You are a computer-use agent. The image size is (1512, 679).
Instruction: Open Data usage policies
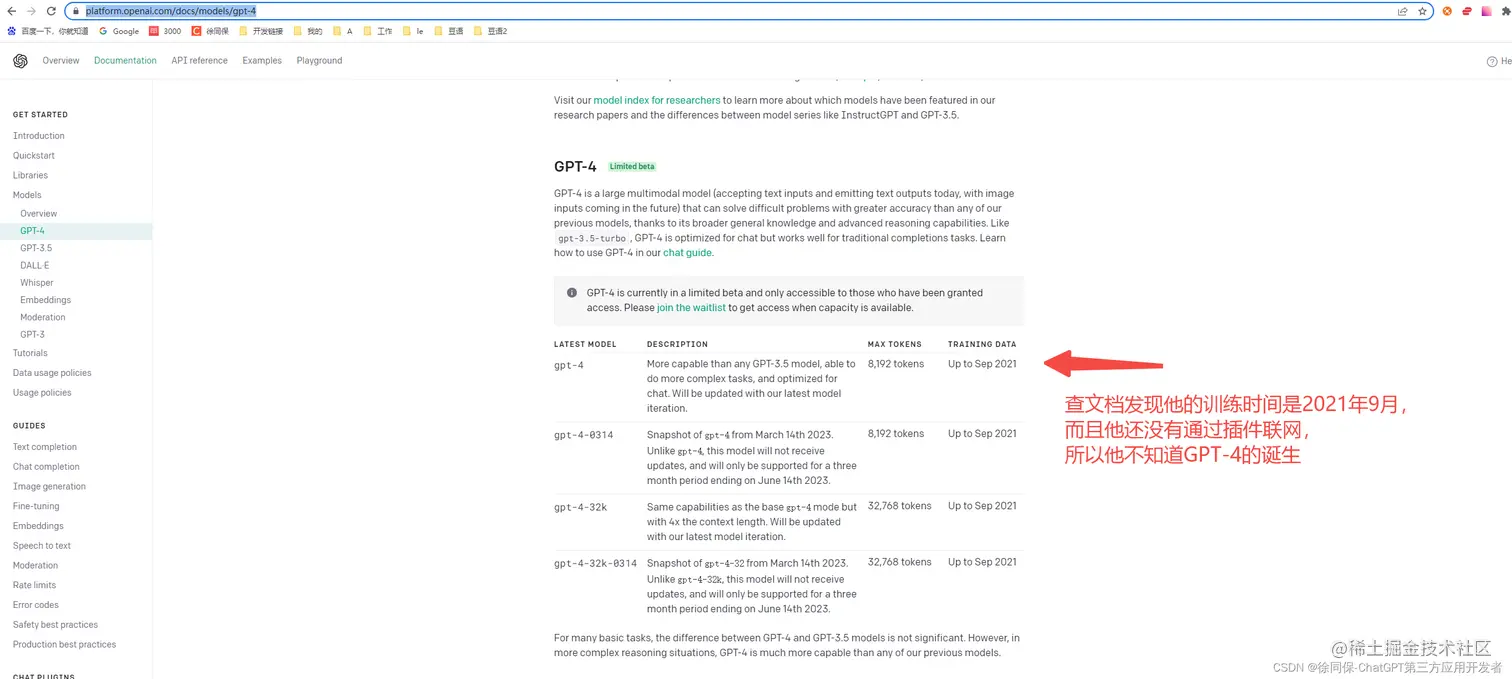(52, 373)
